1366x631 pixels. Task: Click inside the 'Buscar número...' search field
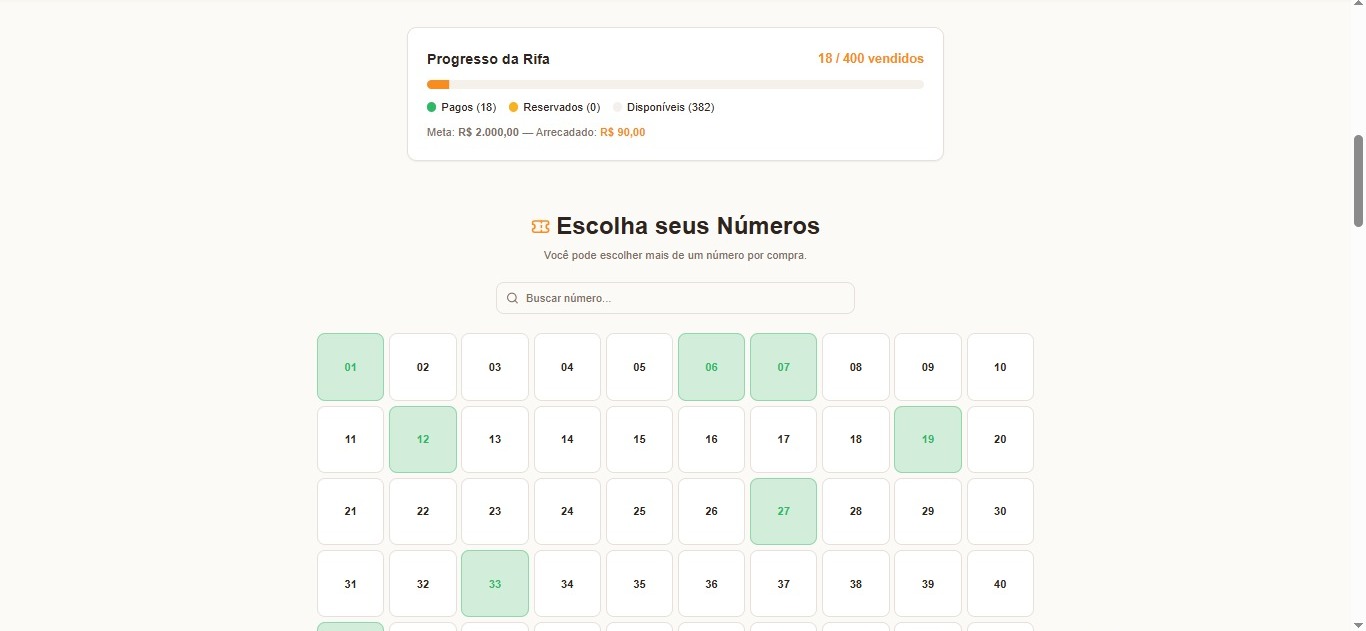[x=675, y=298]
